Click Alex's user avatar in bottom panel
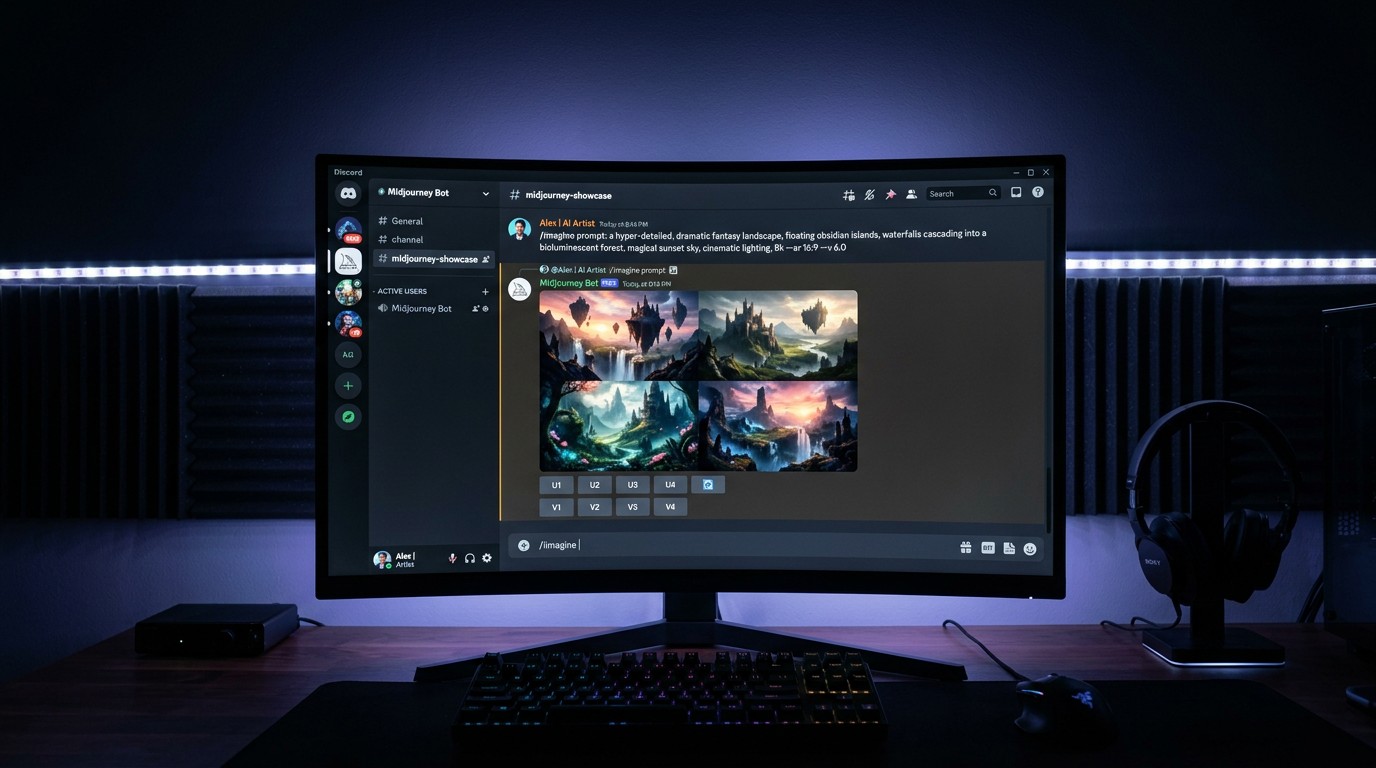1376x768 pixels. [382, 559]
